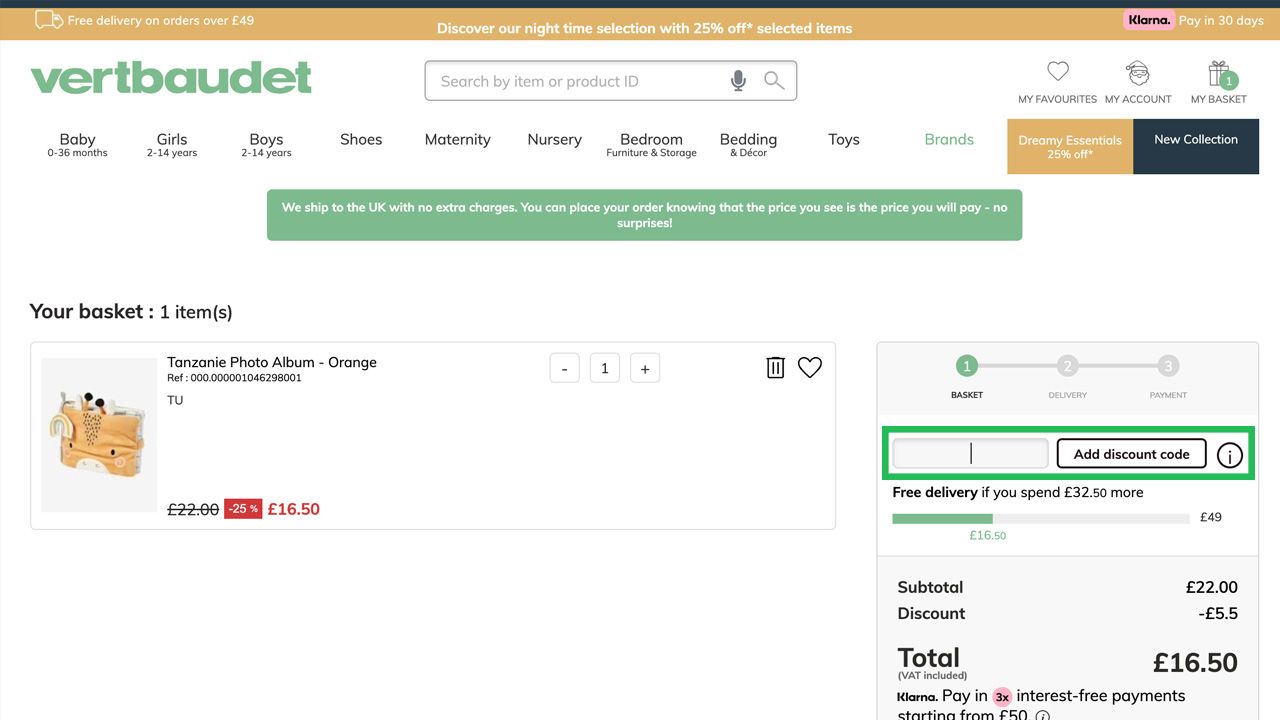
Task: Click Pay in 30 days text
Action: coord(1221,20)
